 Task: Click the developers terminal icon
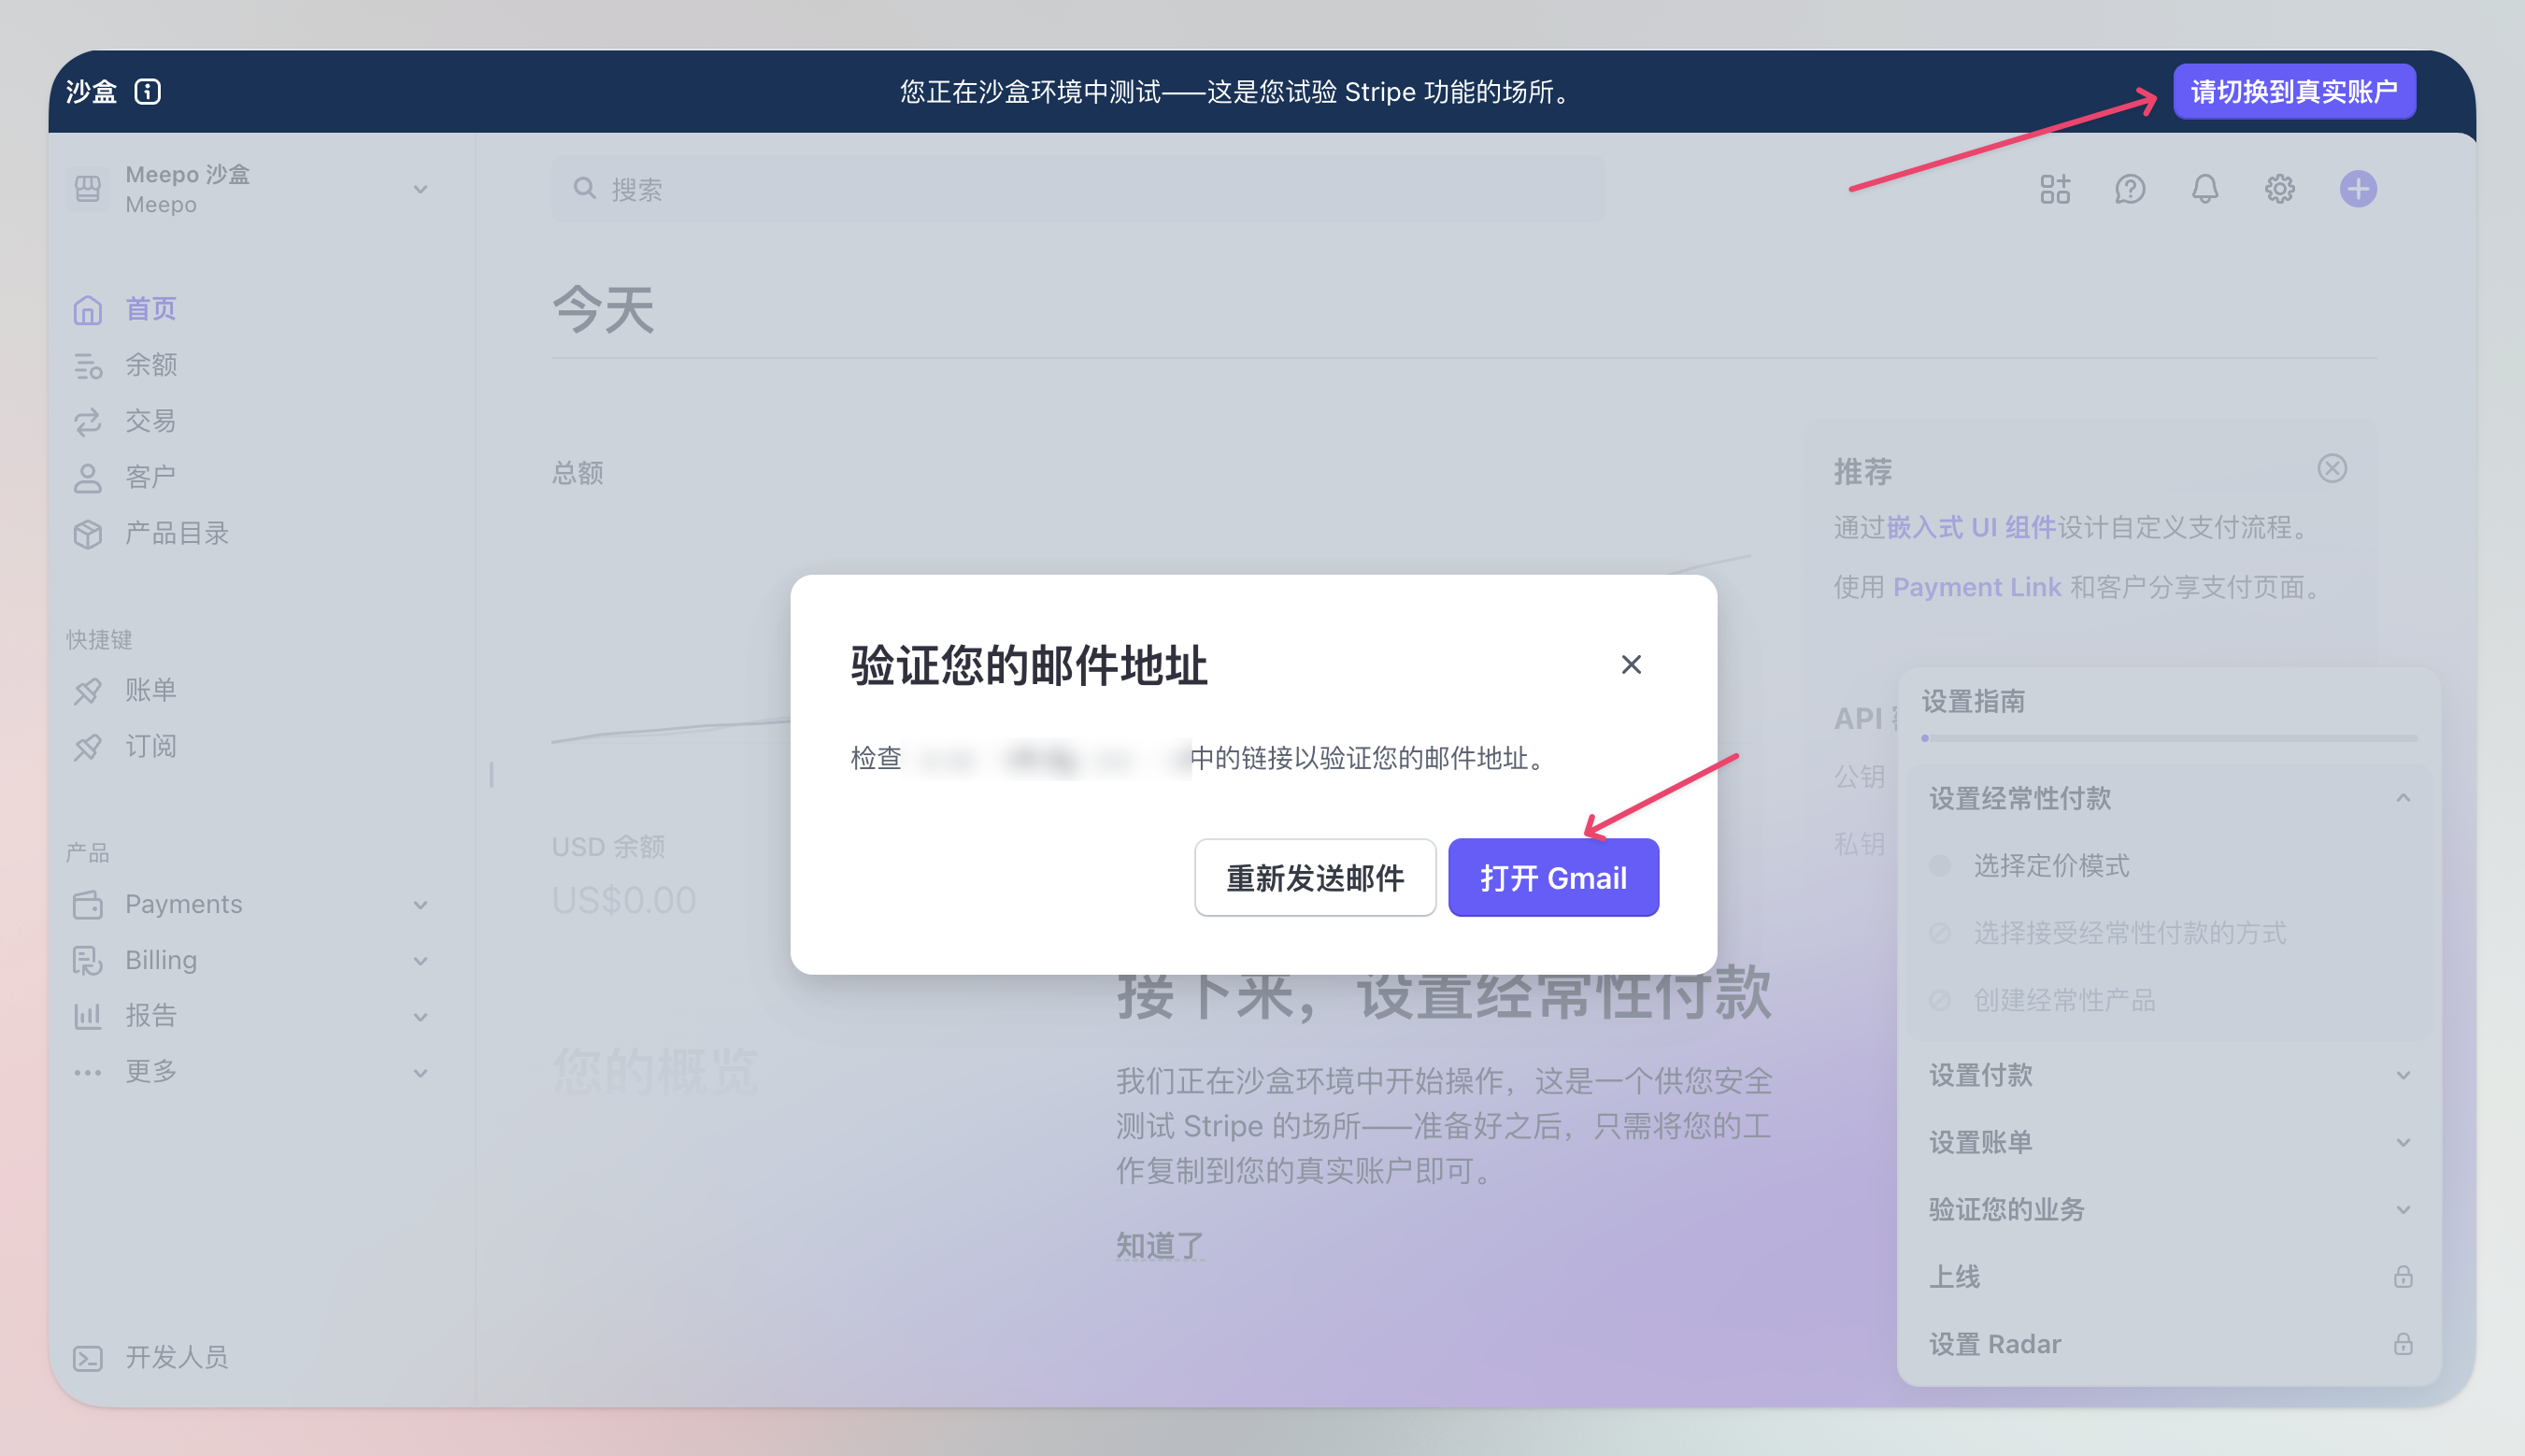[88, 1358]
